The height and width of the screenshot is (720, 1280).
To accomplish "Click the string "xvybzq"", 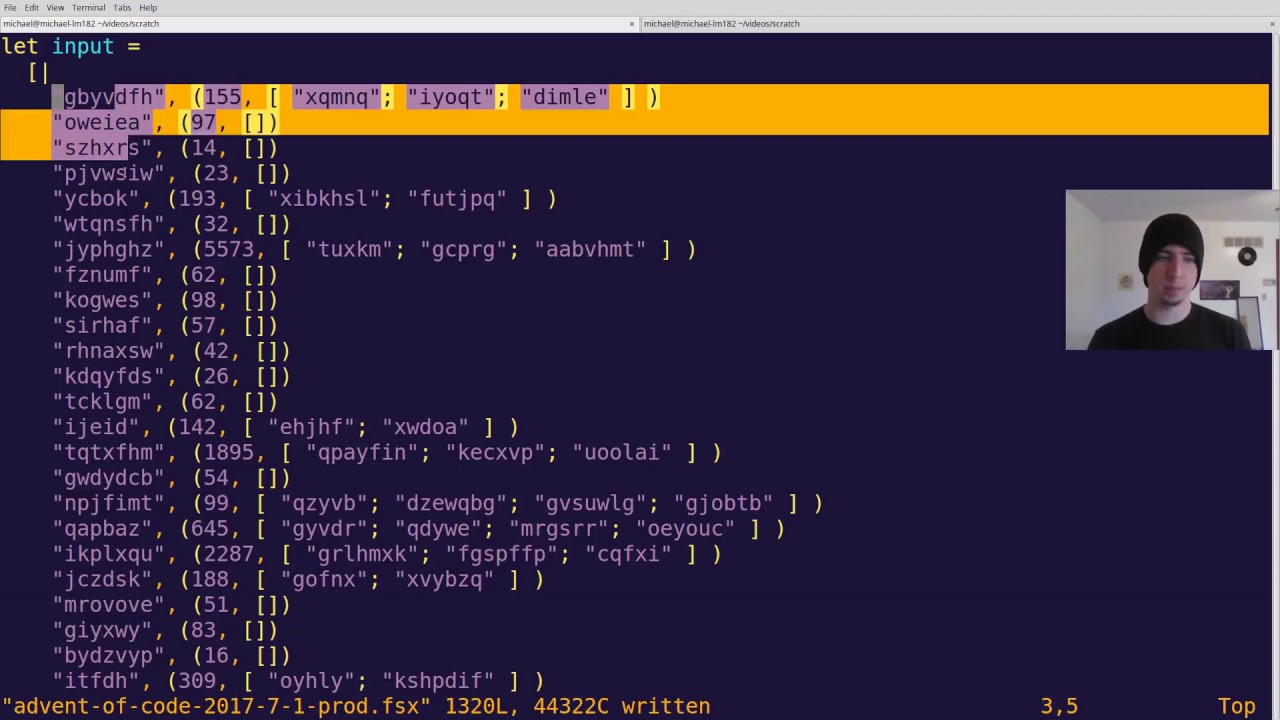I will (x=445, y=579).
